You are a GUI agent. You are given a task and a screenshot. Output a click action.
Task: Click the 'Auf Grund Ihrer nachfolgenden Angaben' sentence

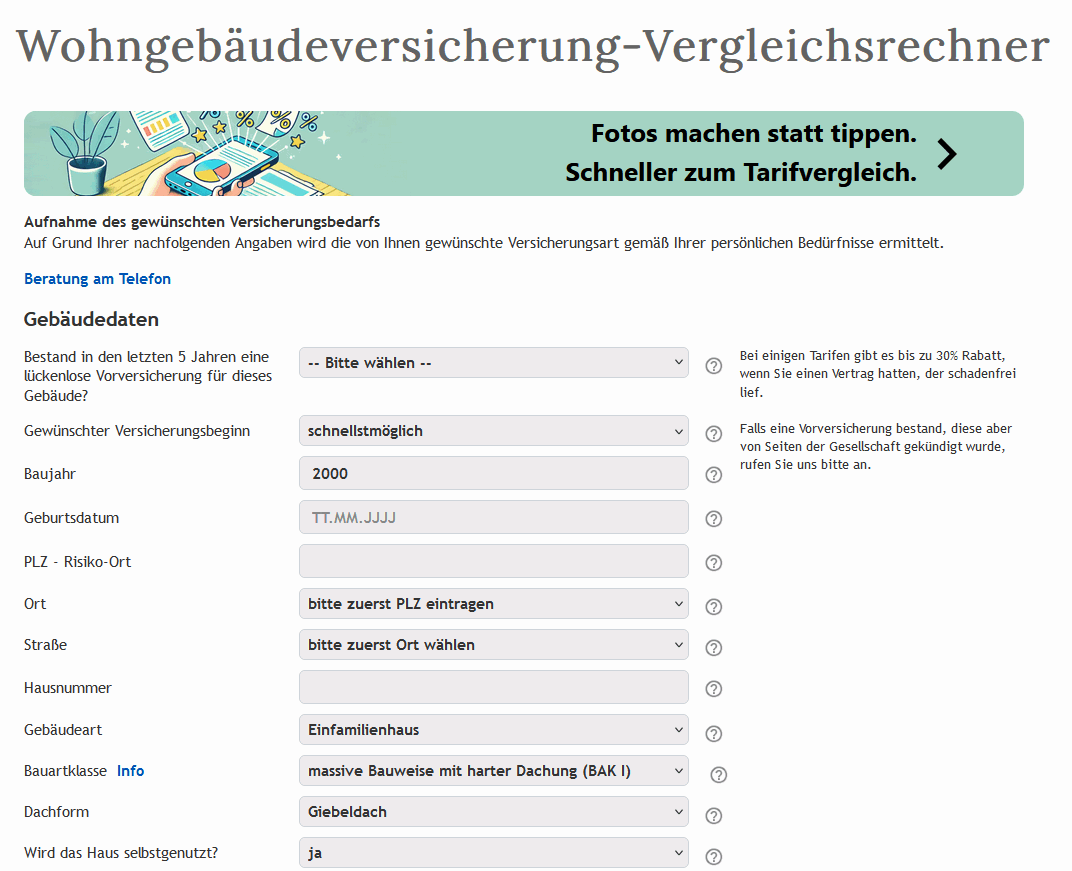[x=483, y=243]
